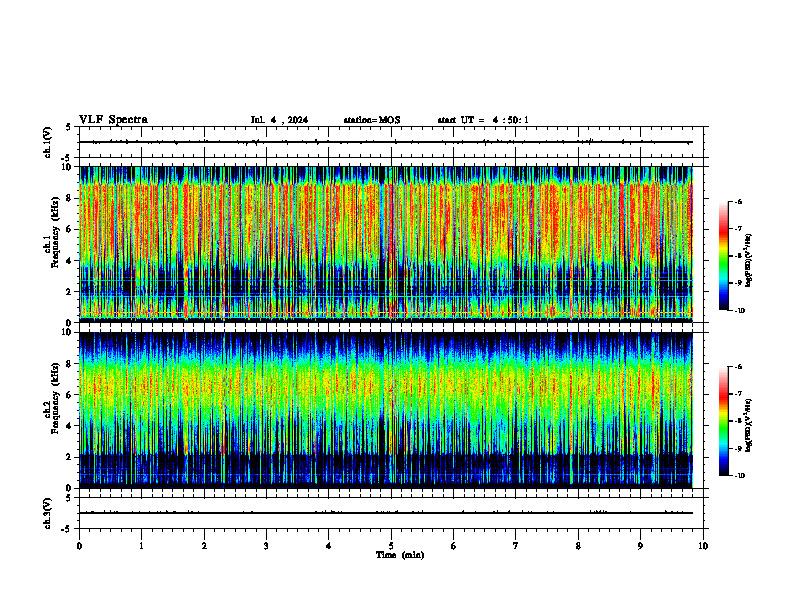Click inside the ch.1 spectrogram panel
This screenshot has height=612, width=792.
(386, 244)
